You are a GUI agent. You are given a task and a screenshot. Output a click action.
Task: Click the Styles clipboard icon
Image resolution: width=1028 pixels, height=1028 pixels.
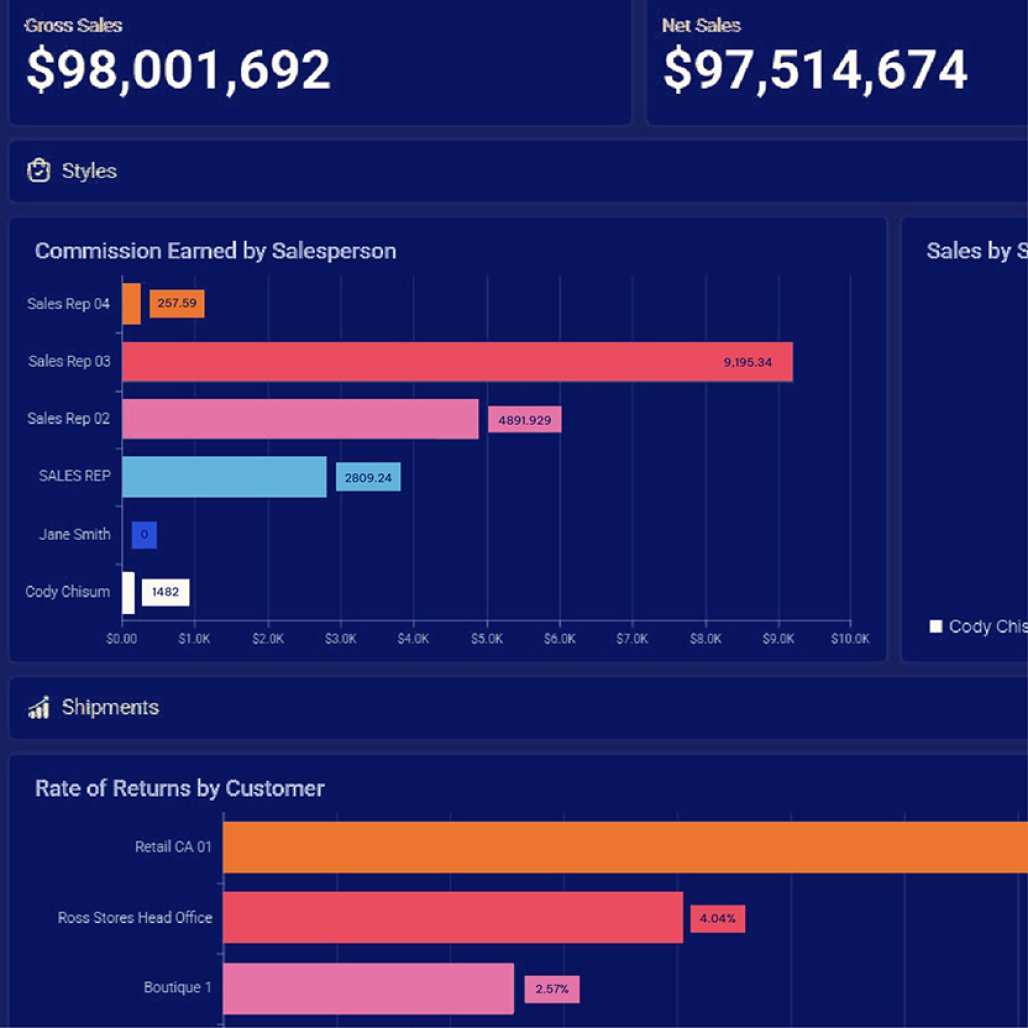(x=38, y=171)
